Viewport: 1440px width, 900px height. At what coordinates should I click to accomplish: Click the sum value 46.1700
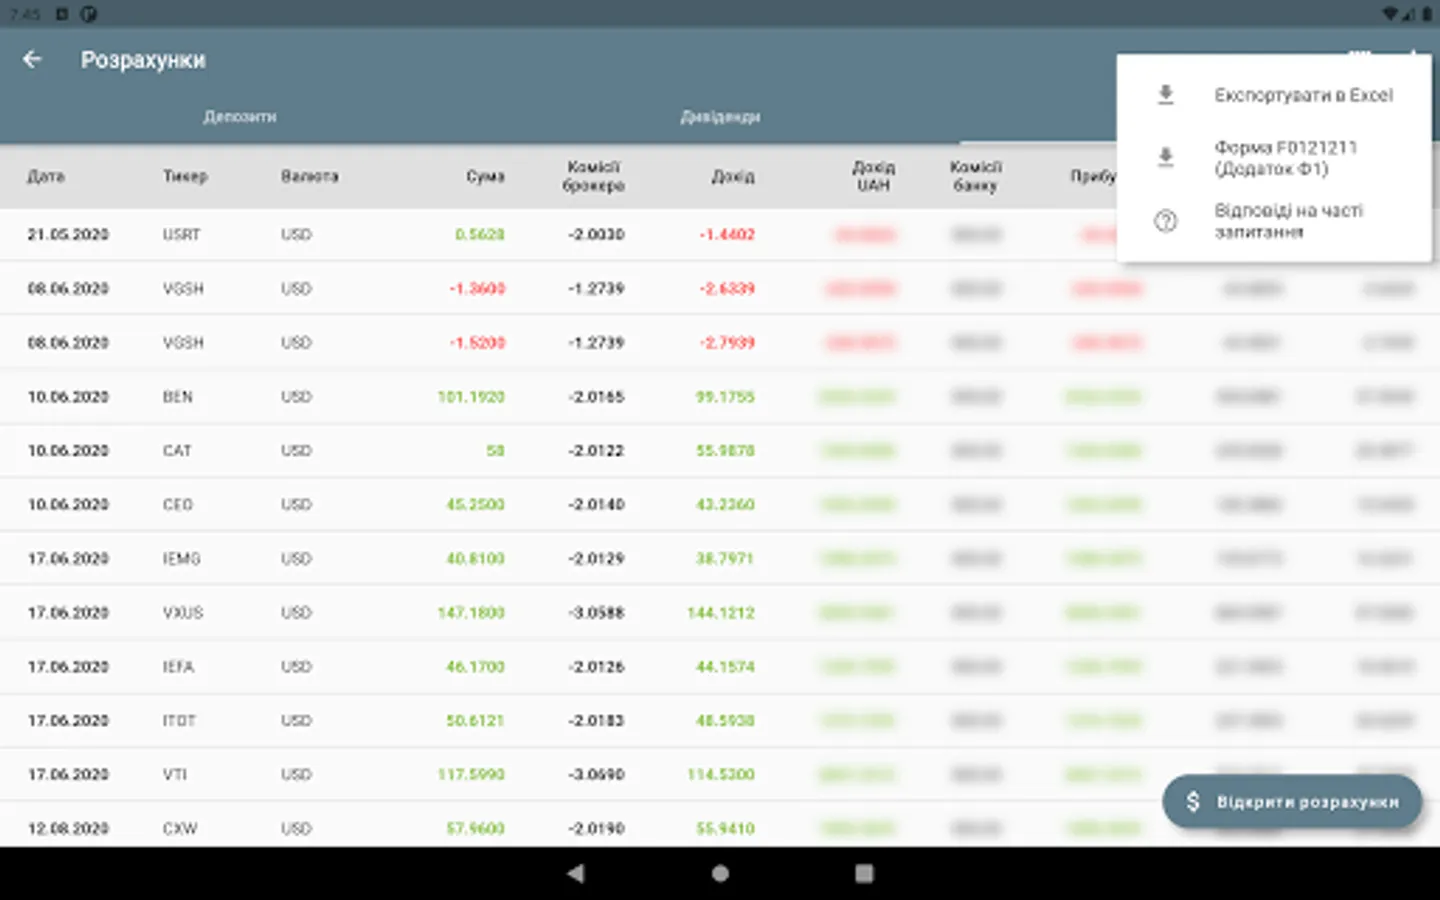pos(475,667)
